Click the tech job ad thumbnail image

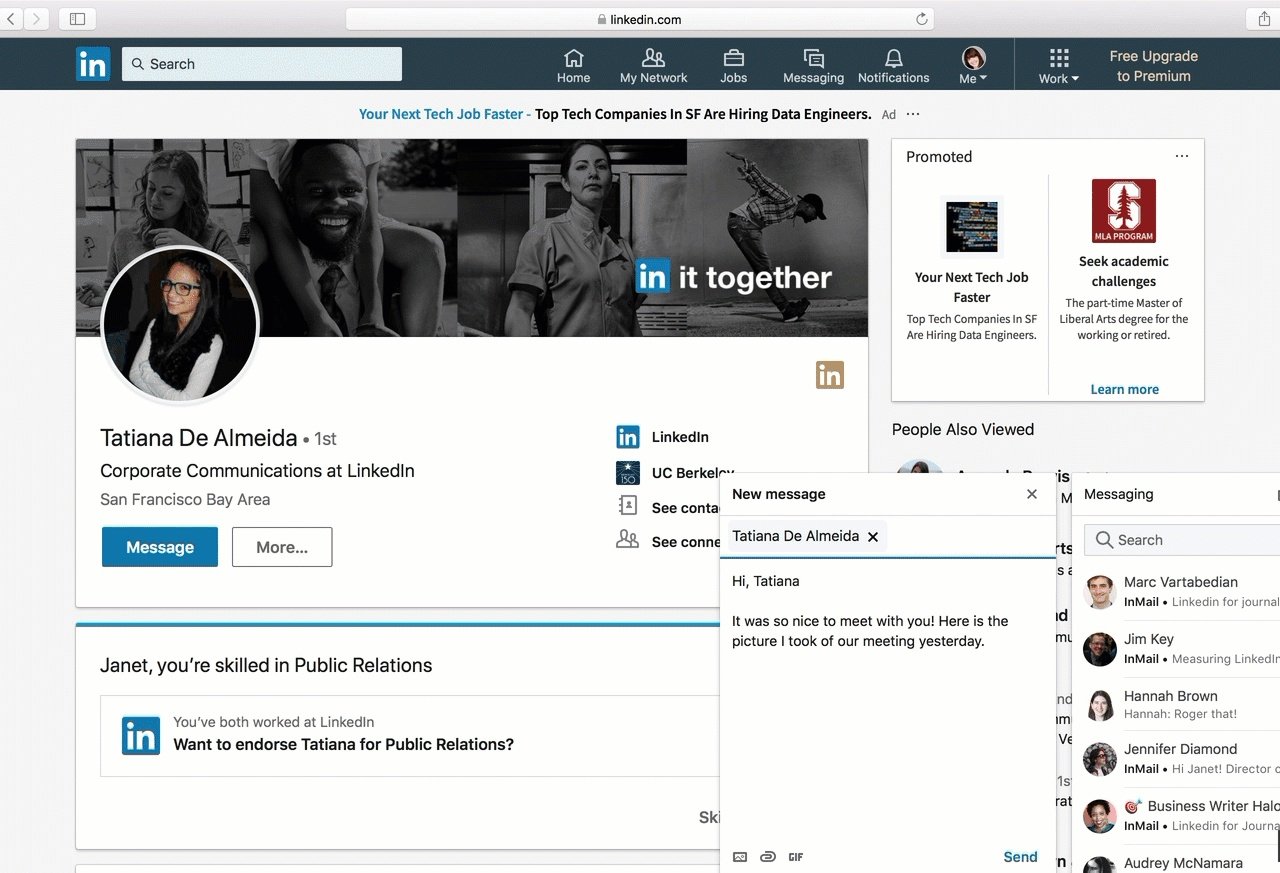pos(972,227)
